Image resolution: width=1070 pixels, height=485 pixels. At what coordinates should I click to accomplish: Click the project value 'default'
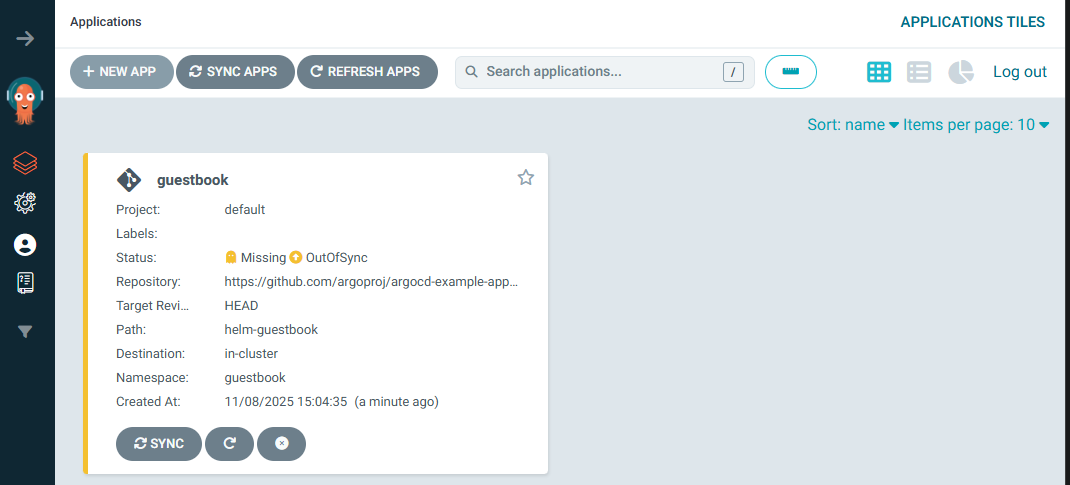pyautogui.click(x=244, y=209)
